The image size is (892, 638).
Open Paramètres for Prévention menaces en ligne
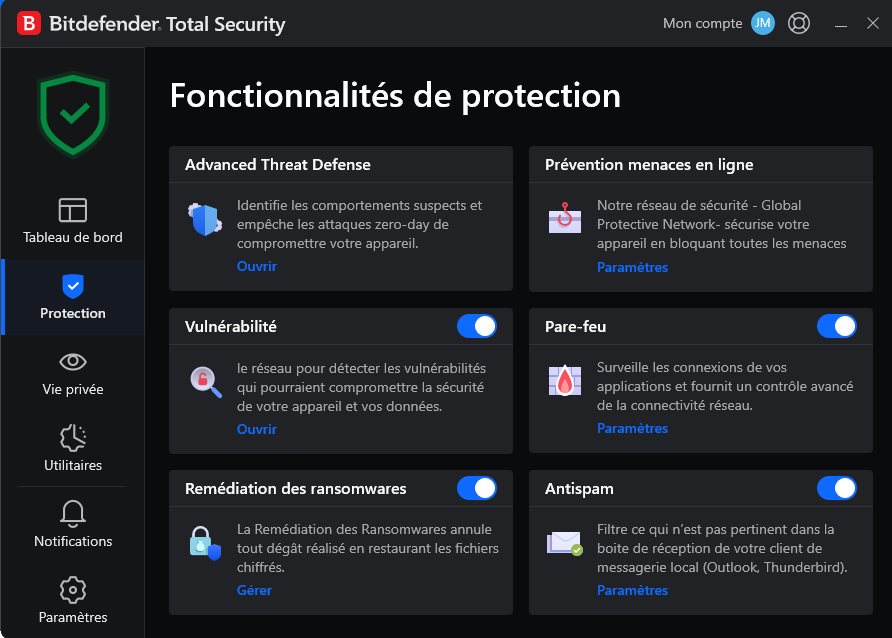[632, 267]
